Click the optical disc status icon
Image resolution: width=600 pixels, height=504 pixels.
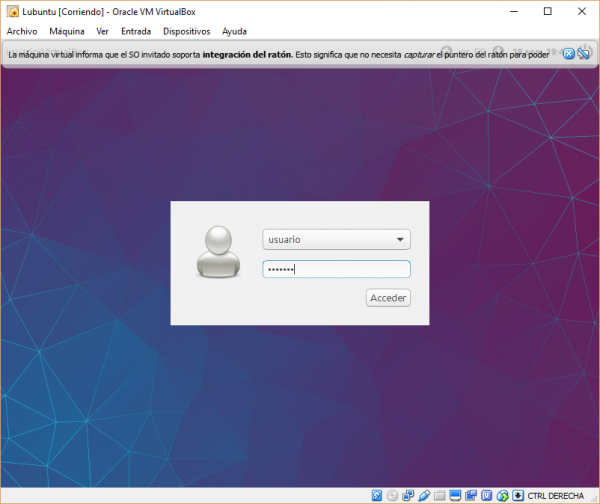click(392, 495)
